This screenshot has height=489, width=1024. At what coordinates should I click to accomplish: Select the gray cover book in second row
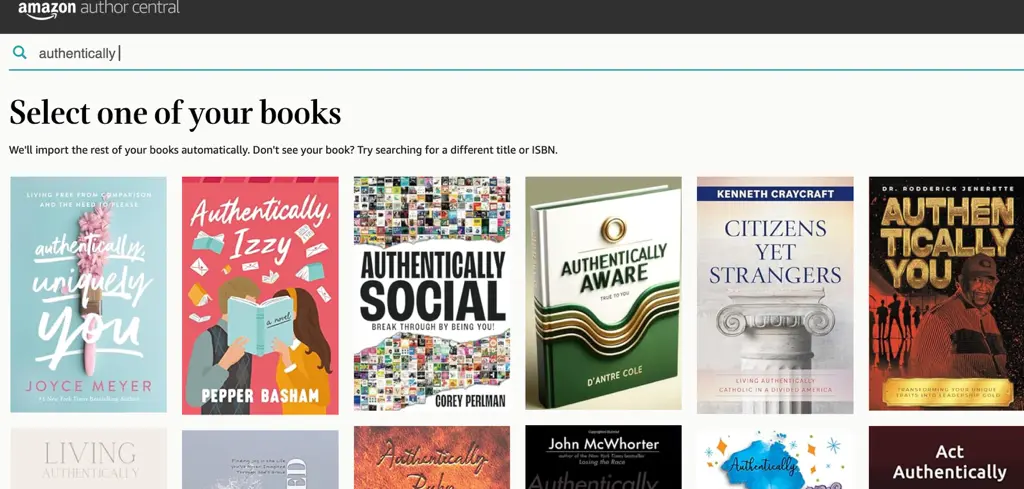[x=260, y=459]
